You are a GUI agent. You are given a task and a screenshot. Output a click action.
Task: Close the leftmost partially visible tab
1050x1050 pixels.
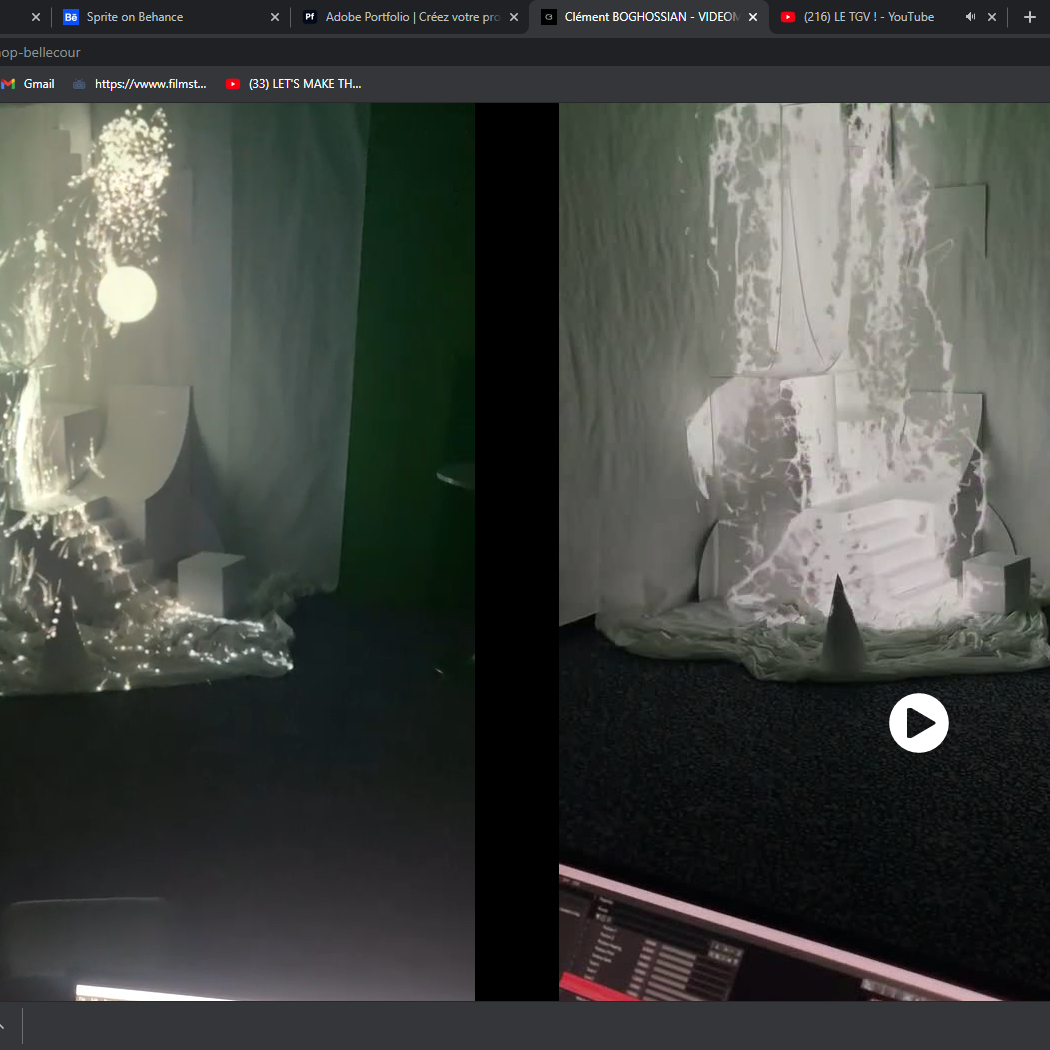[35, 17]
